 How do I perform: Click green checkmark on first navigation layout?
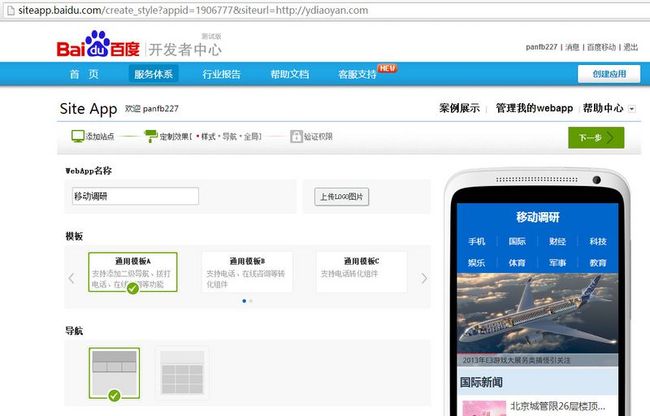click(114, 395)
